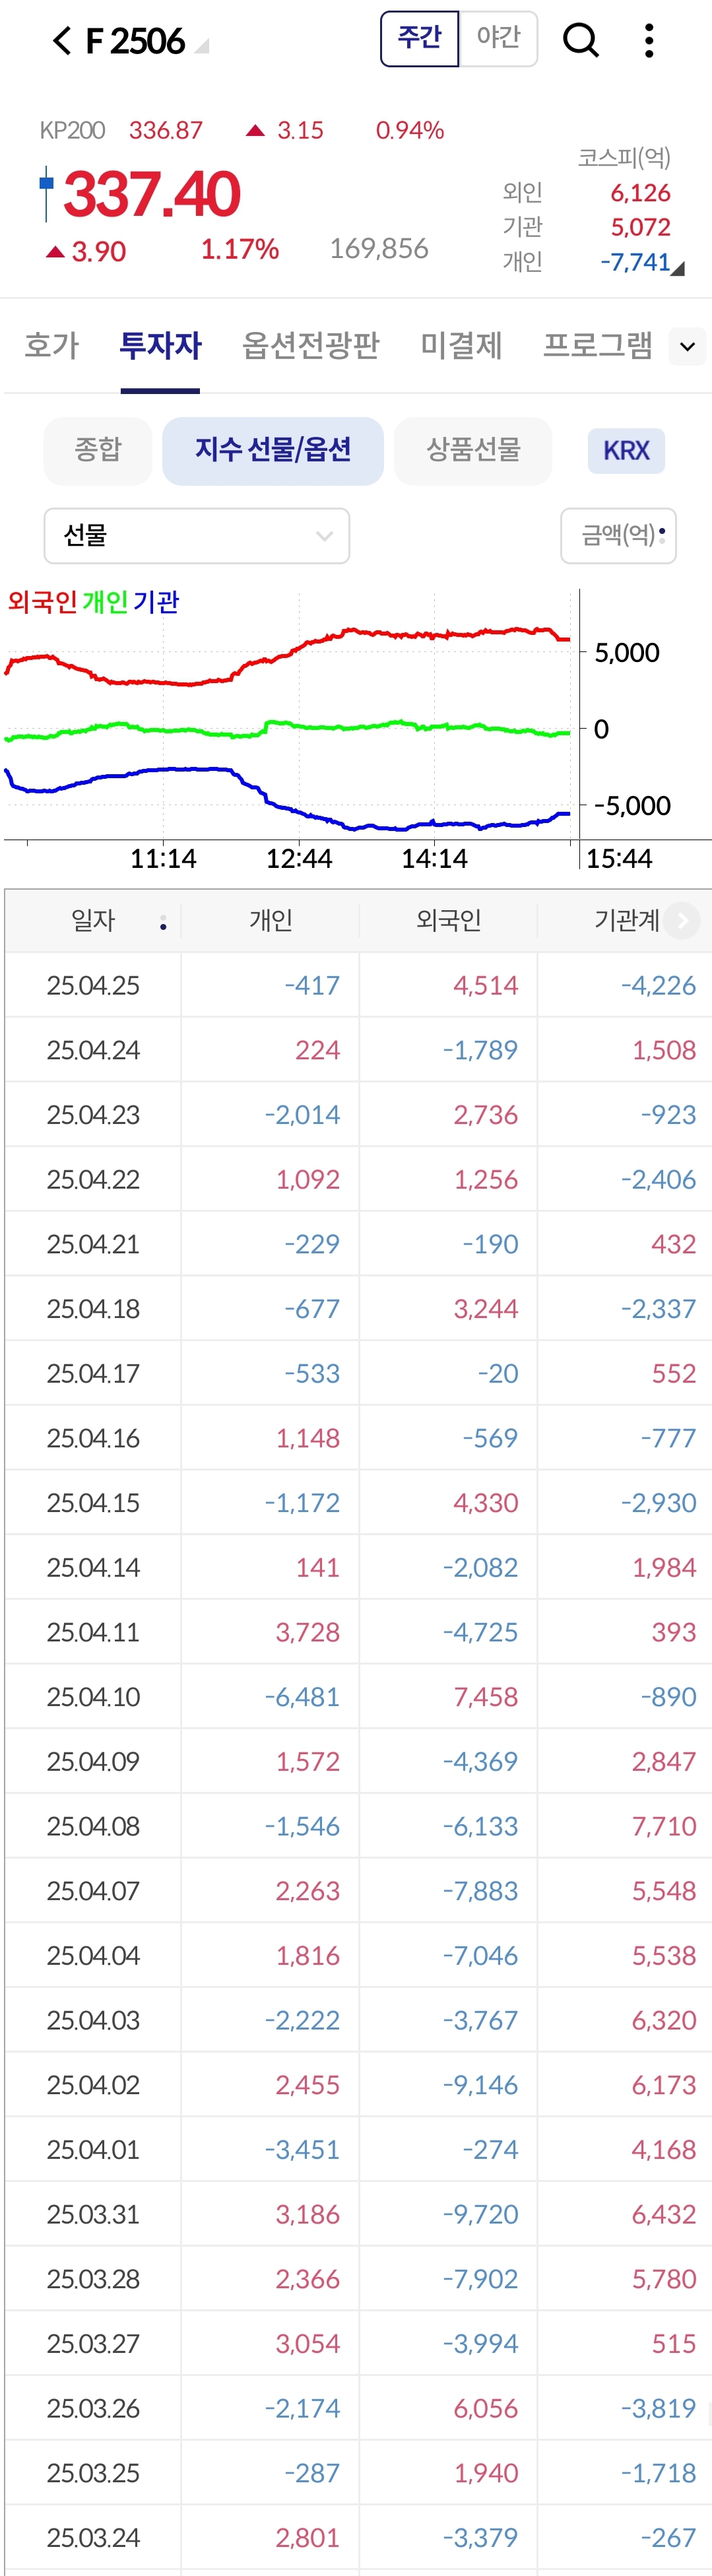Select the 상품선물 filter button
This screenshot has height=2576, width=712.
tap(473, 450)
